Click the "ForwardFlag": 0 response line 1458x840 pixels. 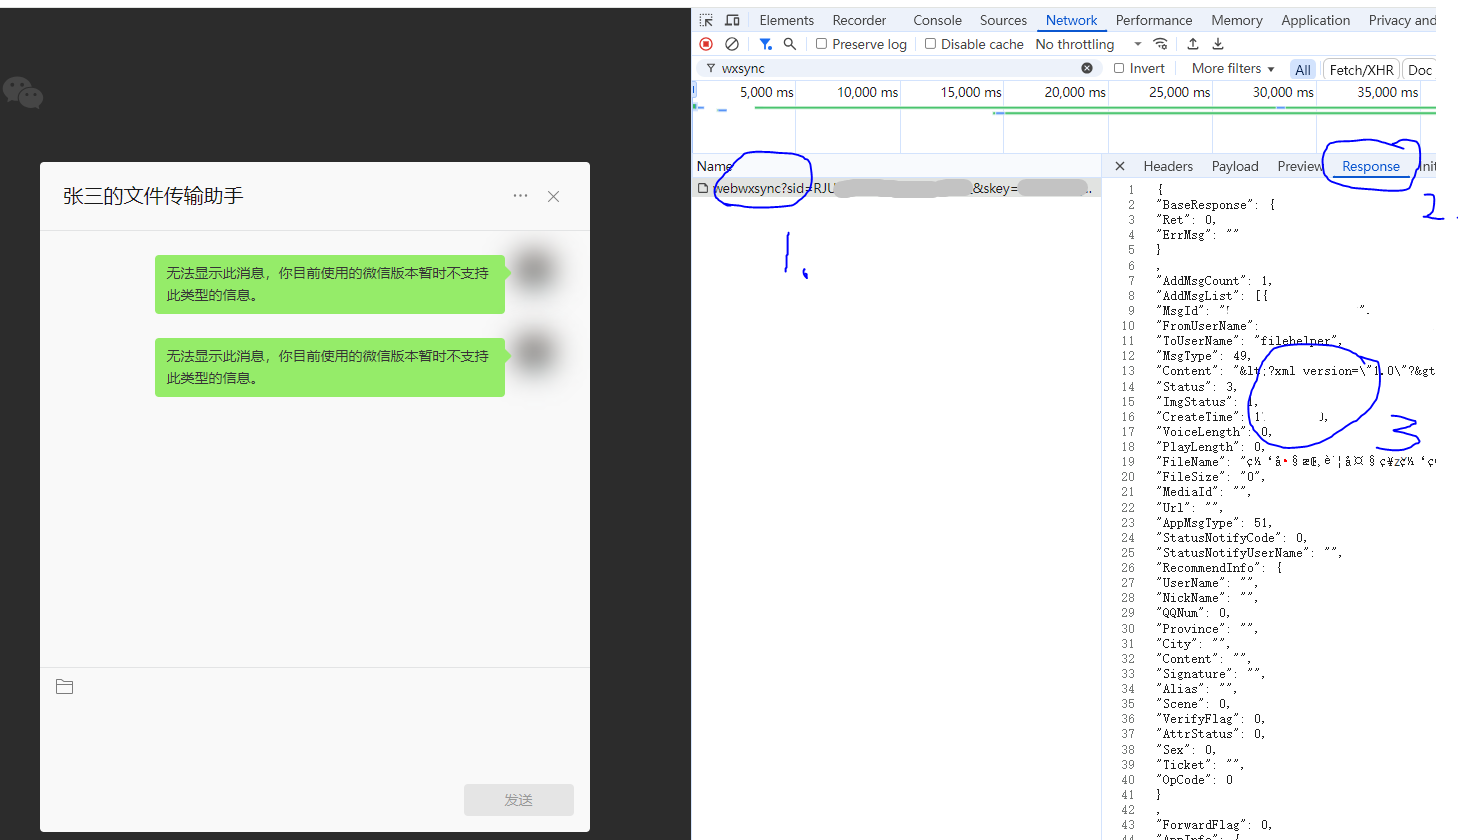(x=1215, y=826)
